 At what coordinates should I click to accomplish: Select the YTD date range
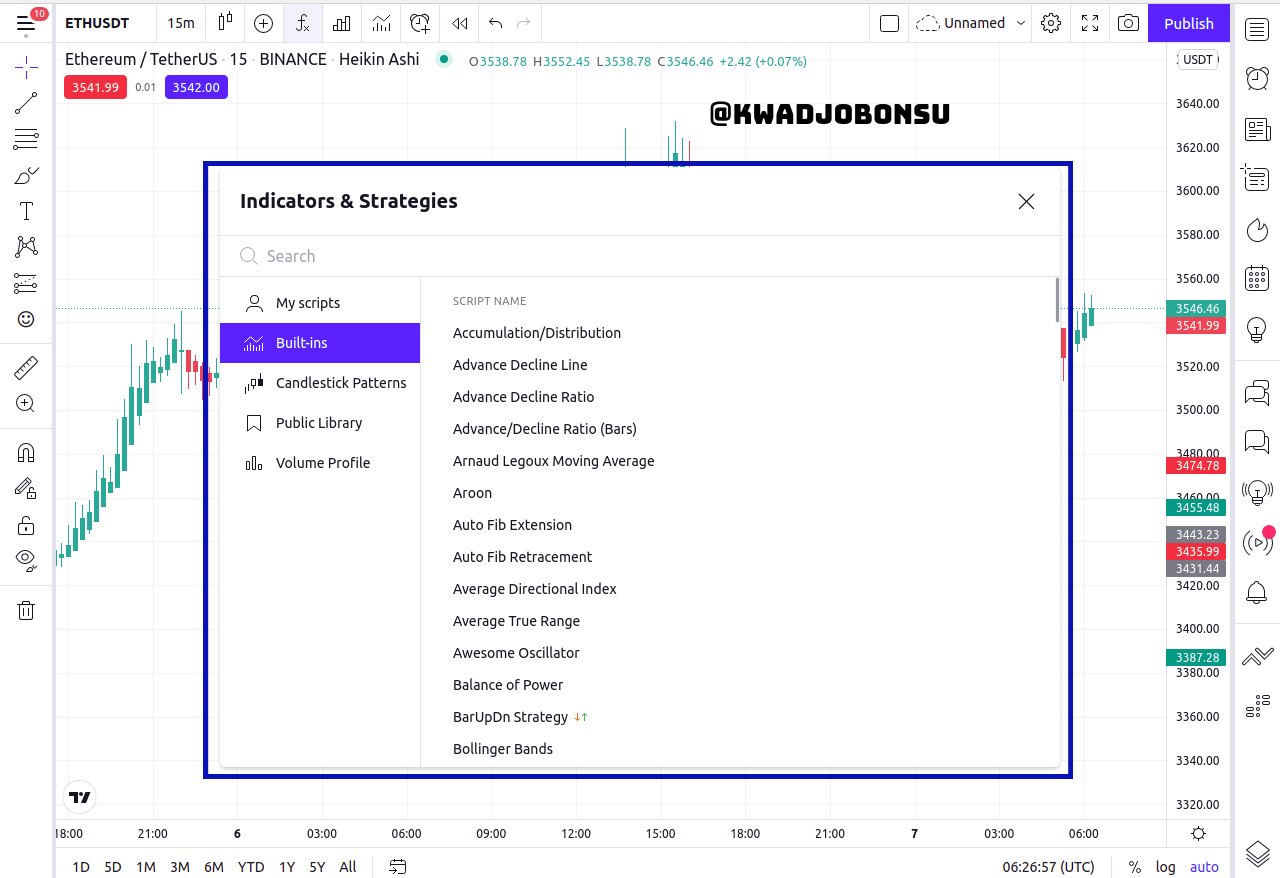[x=251, y=867]
